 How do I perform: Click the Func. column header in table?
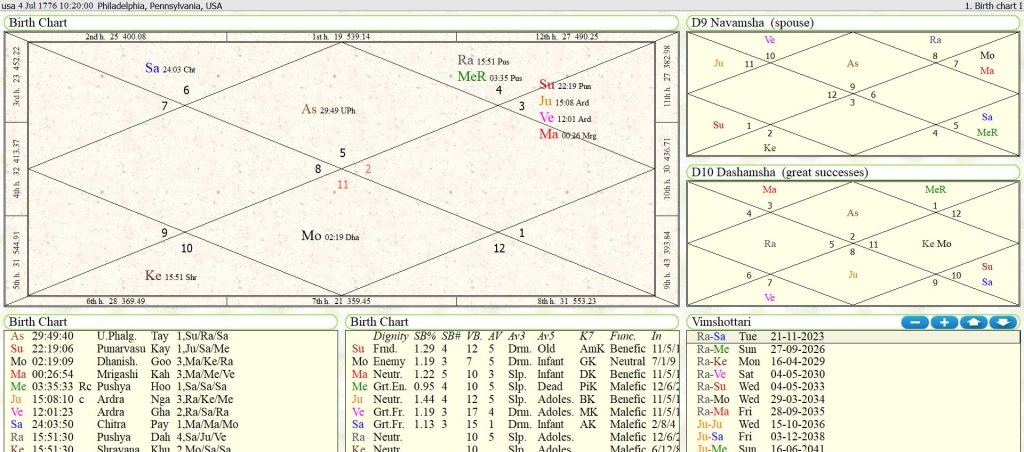click(x=622, y=336)
